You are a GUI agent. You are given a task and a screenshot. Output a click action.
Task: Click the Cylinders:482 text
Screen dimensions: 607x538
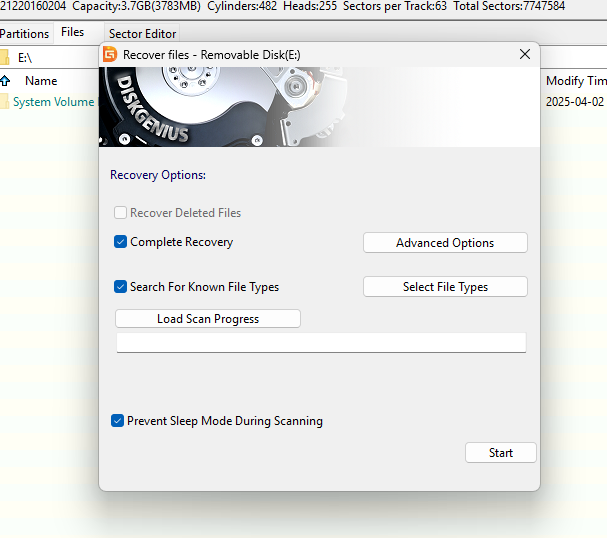click(242, 6)
